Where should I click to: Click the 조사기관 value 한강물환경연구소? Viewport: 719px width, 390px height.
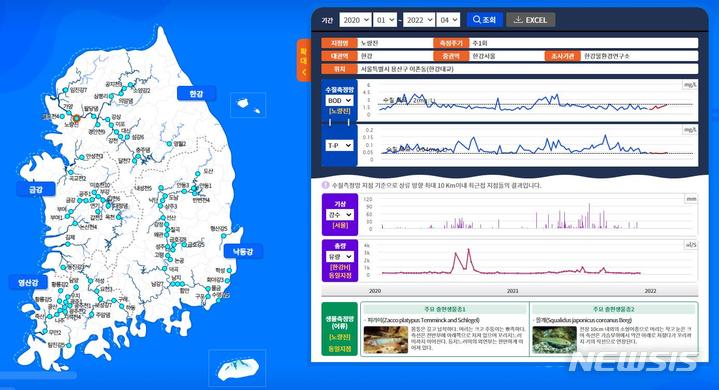coord(640,56)
